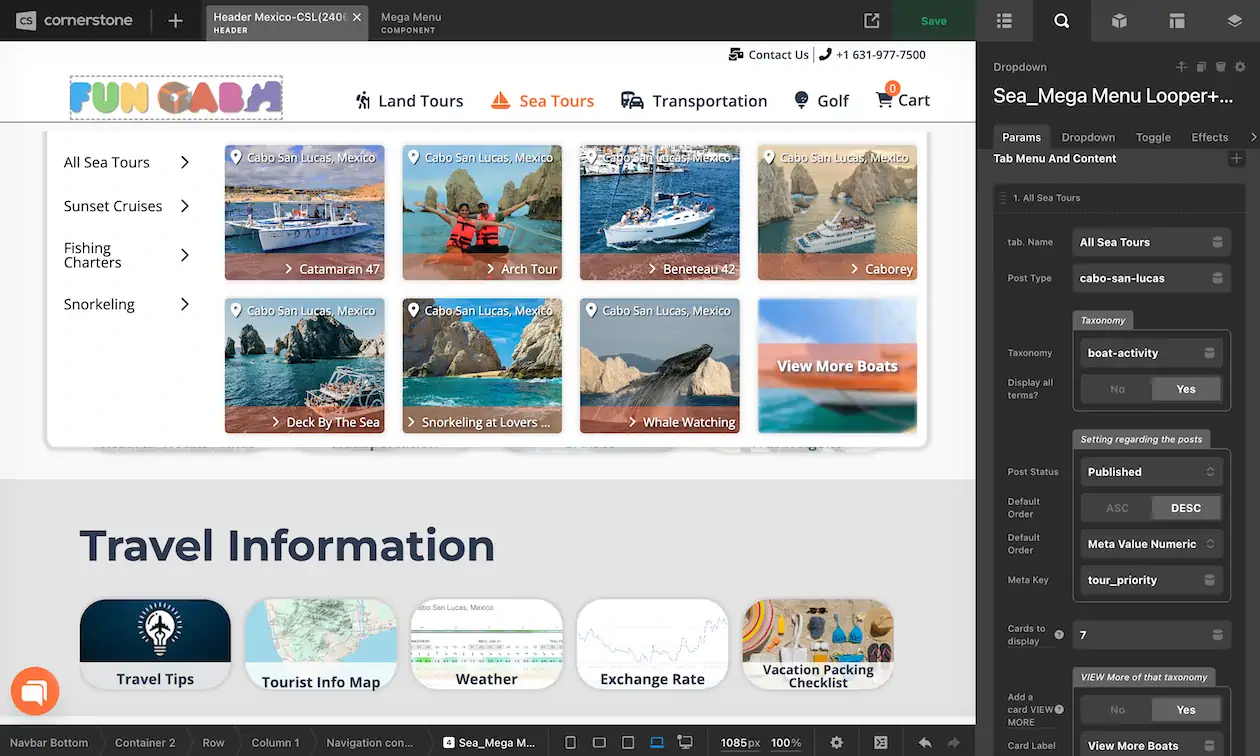
Task: Switch to the Mega Menu component tab
Action: tap(410, 22)
